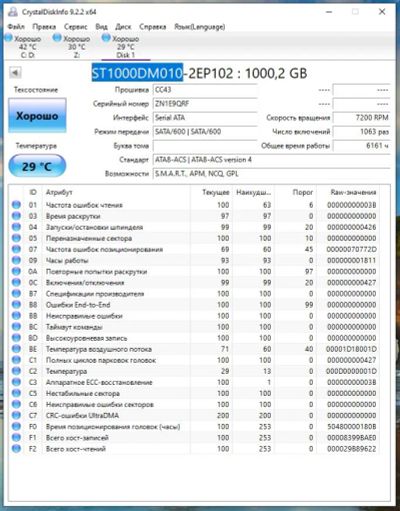Click status orb for attribute B8 End-to-End
The image size is (400, 511).
16,304
